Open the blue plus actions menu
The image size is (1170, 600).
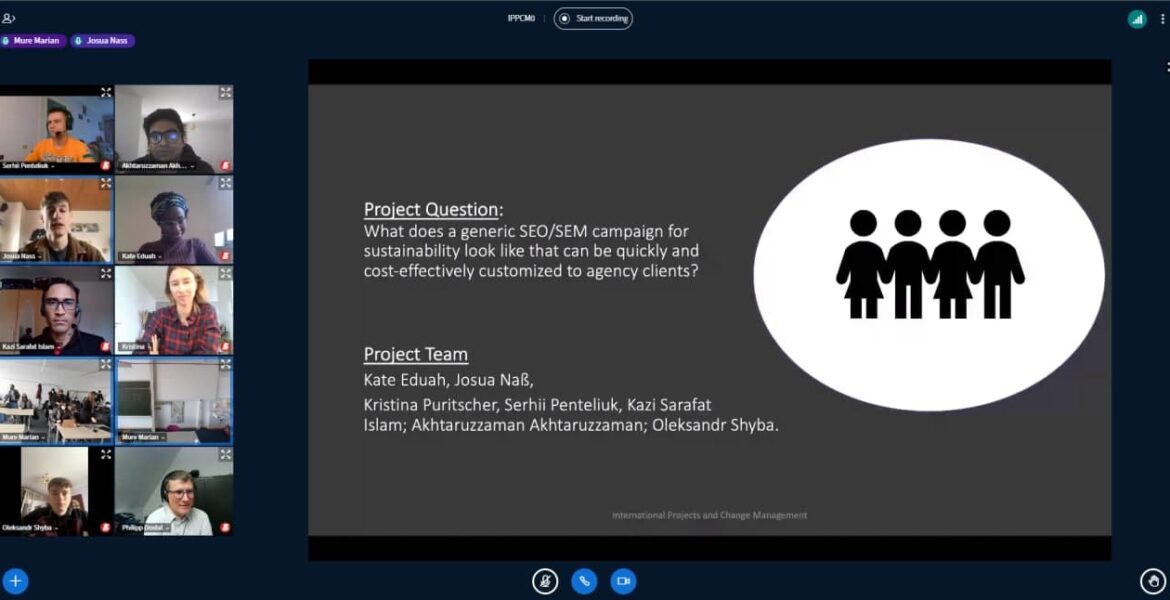point(15,581)
